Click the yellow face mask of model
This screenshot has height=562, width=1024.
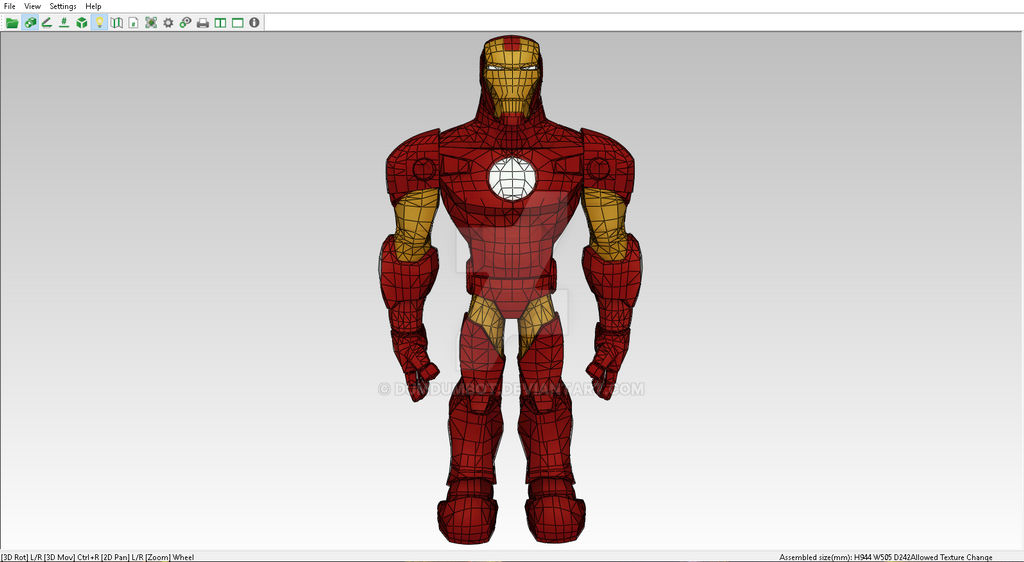point(513,78)
